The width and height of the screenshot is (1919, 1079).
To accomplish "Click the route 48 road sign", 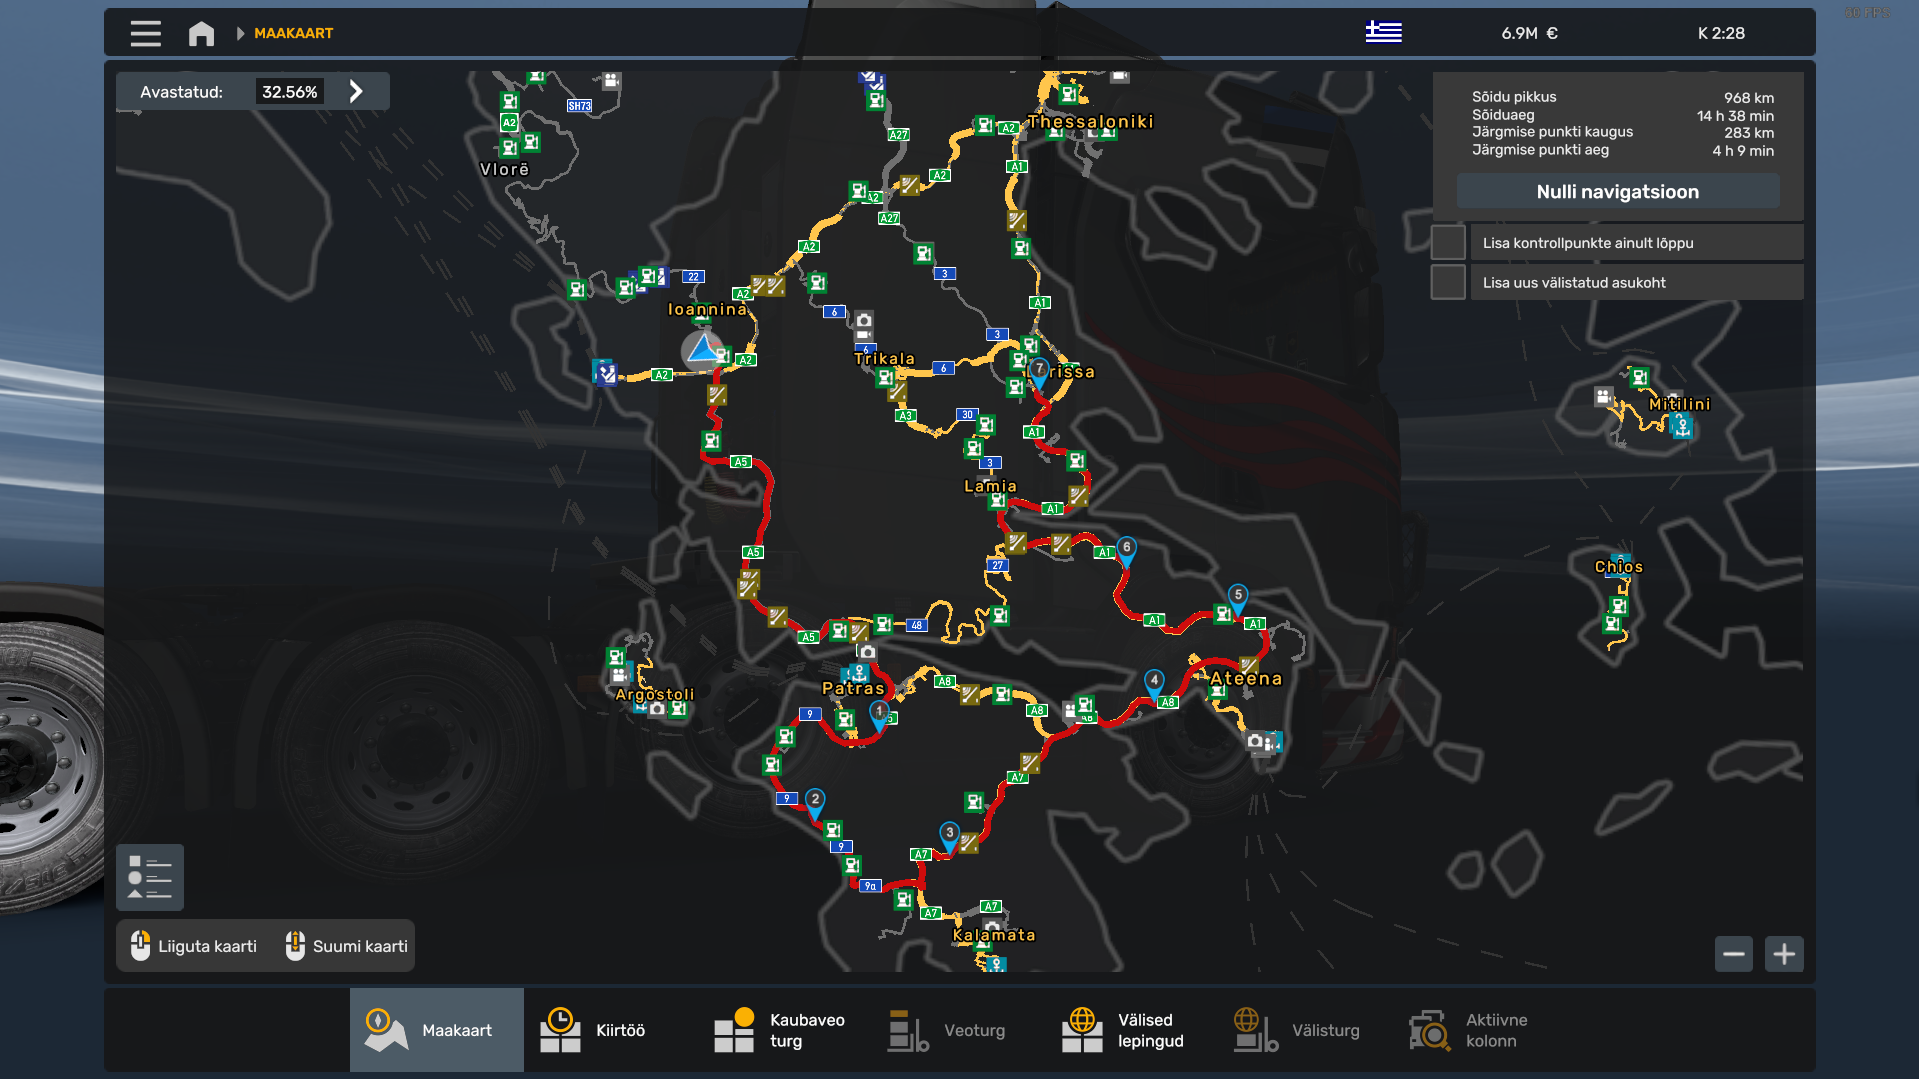I will point(917,625).
